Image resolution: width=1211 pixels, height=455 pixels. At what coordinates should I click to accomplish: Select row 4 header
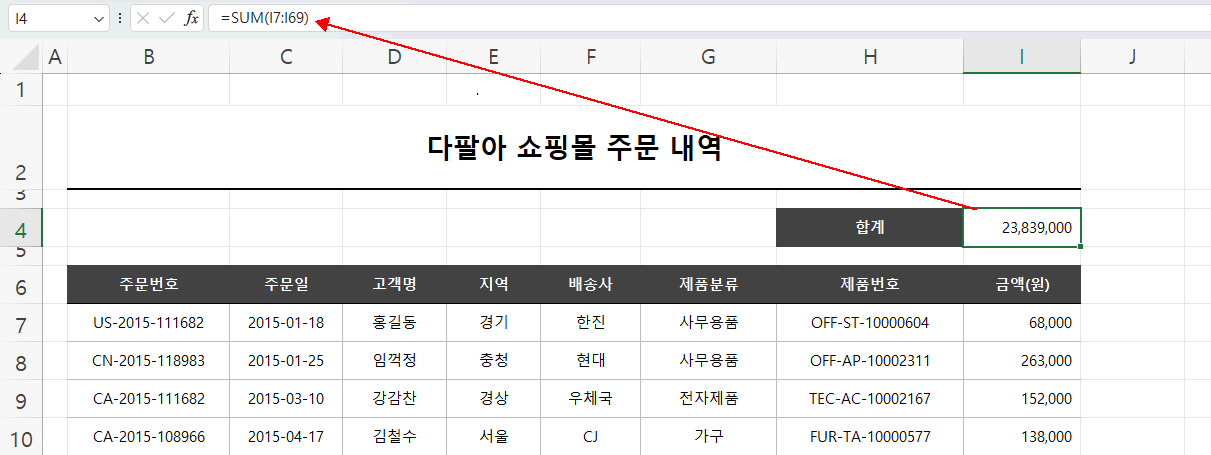point(22,228)
